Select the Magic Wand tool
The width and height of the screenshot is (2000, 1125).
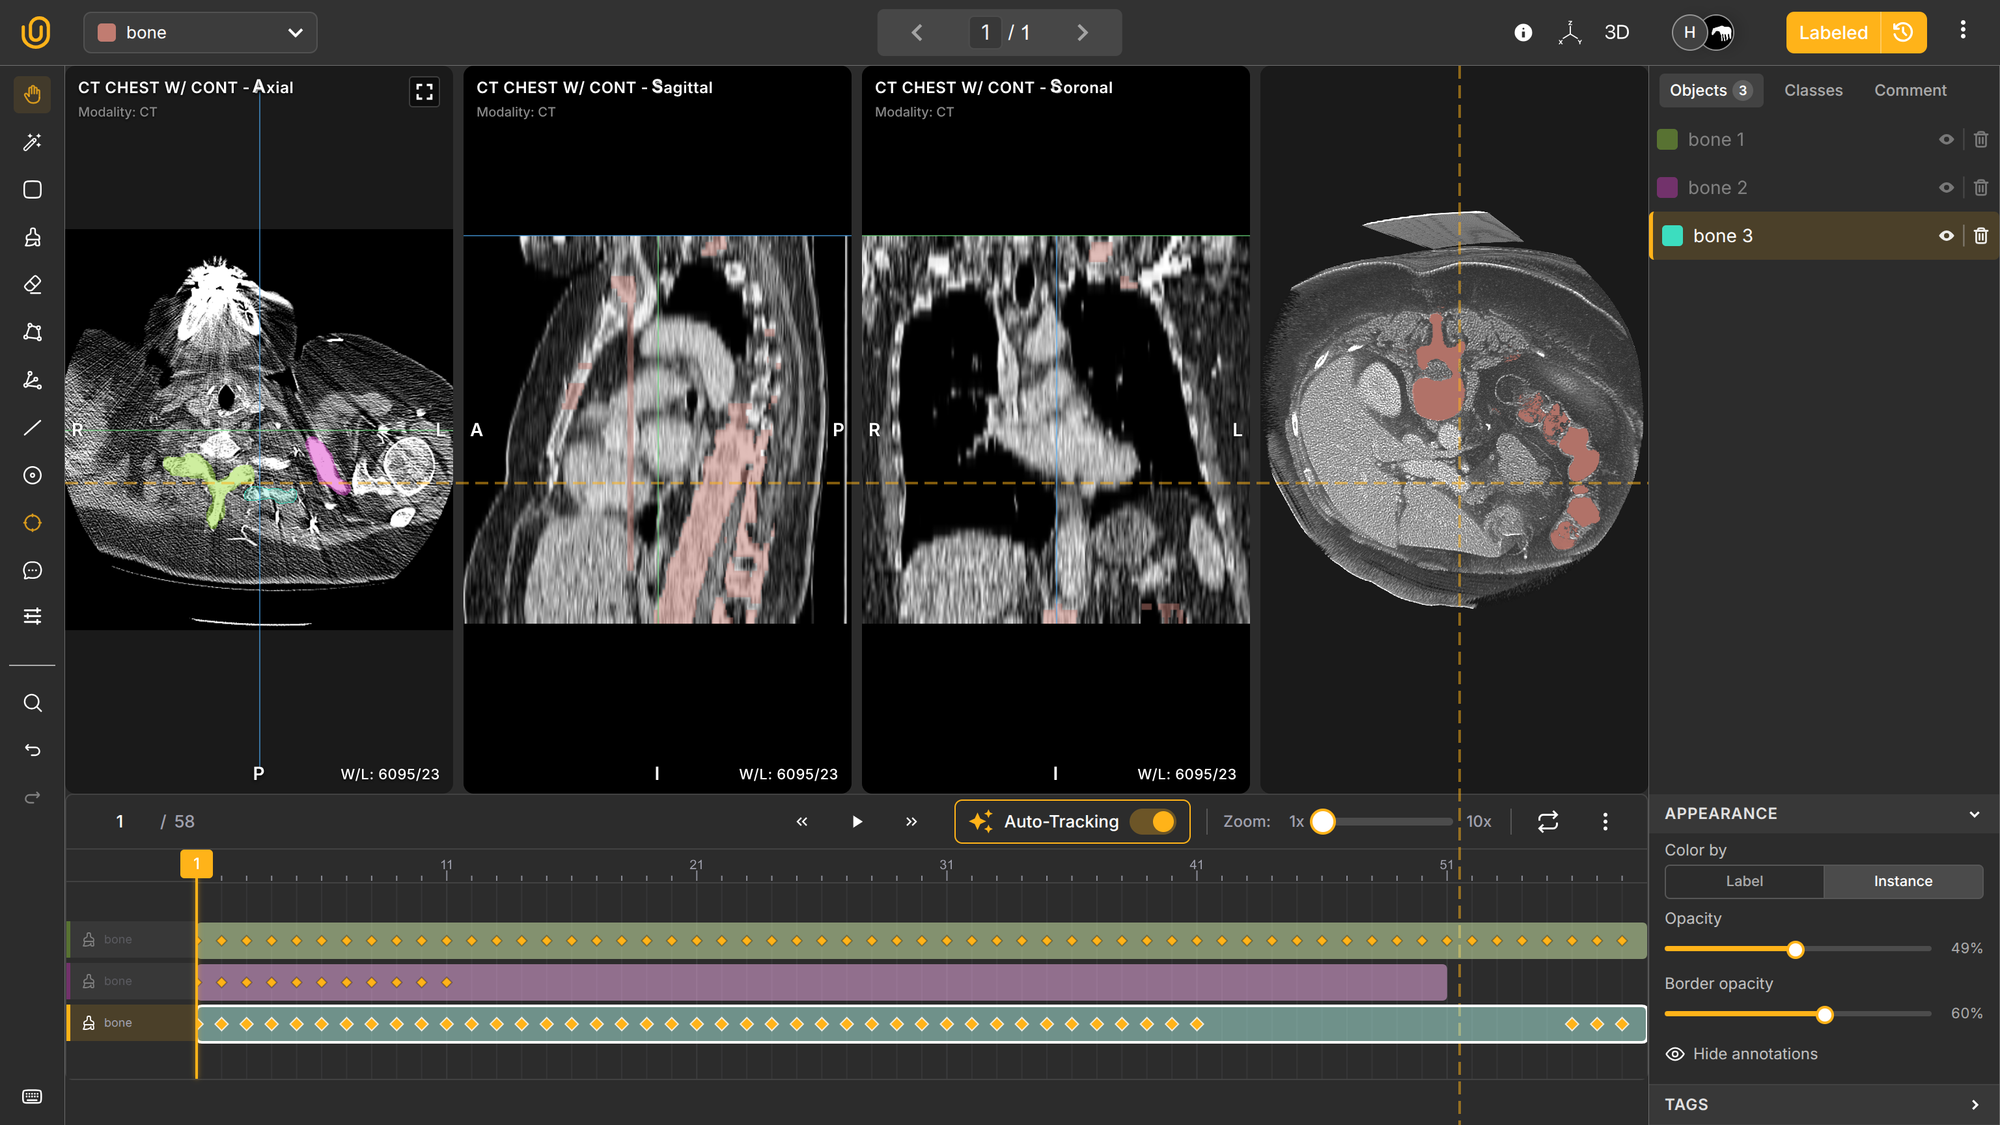coord(31,142)
